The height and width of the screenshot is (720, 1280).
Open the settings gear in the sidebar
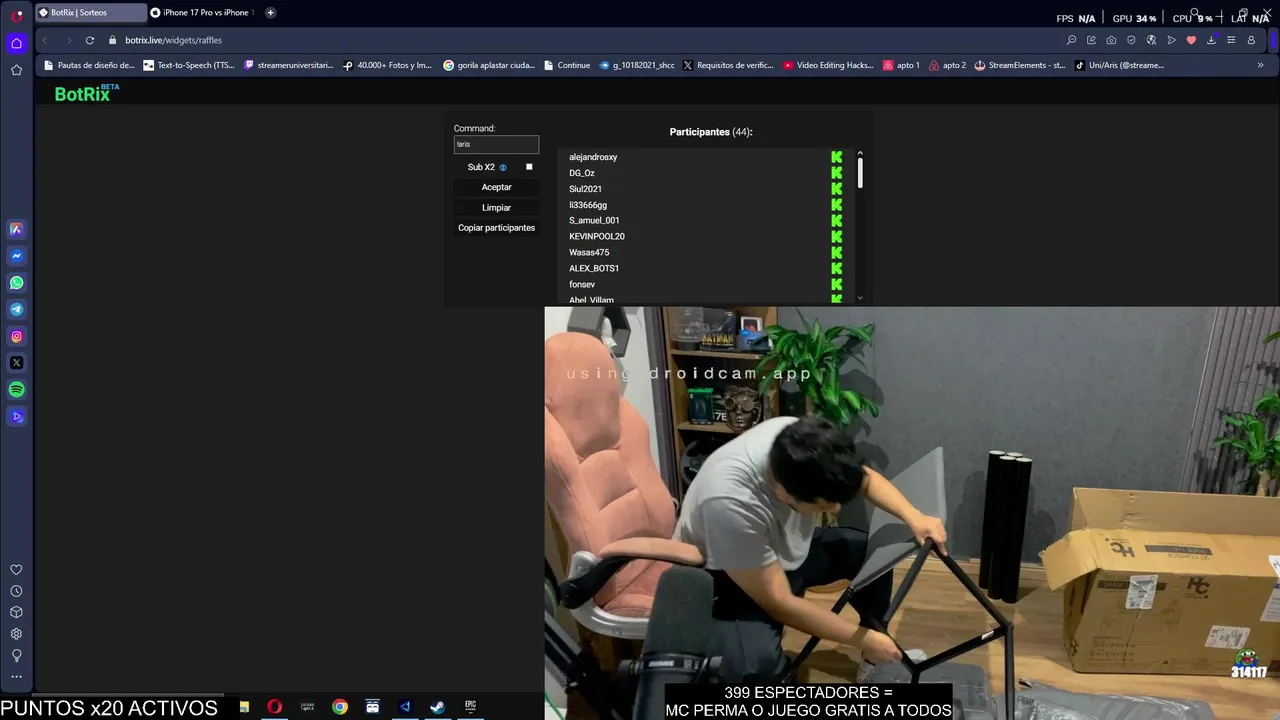17,634
